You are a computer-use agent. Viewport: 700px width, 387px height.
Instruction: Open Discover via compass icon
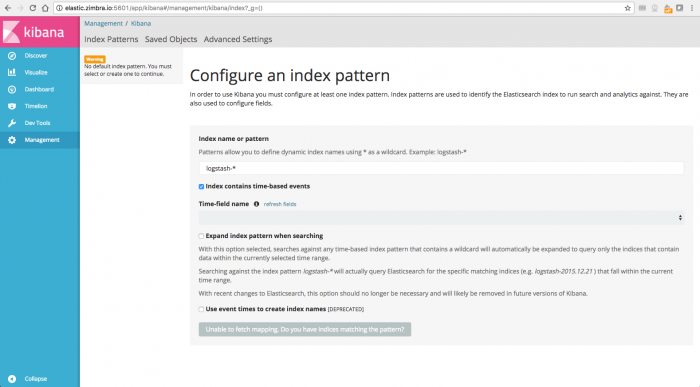[x=12, y=56]
